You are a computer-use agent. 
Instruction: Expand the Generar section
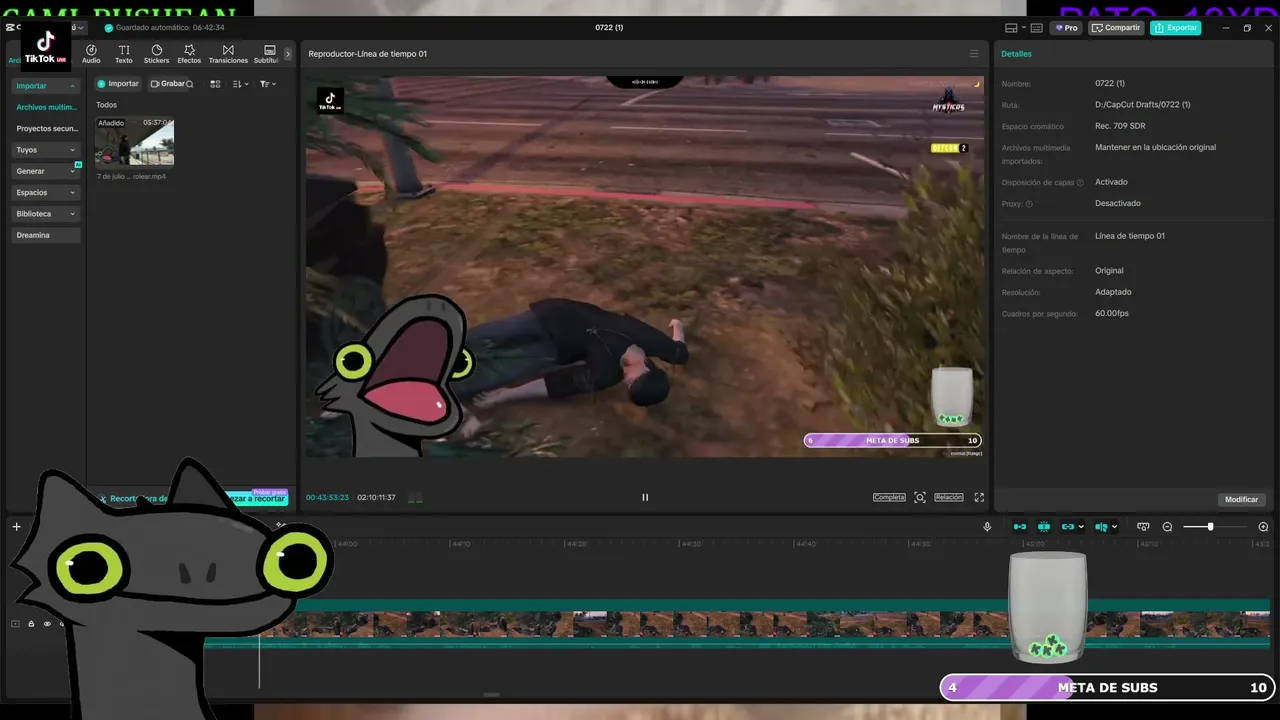(46, 171)
